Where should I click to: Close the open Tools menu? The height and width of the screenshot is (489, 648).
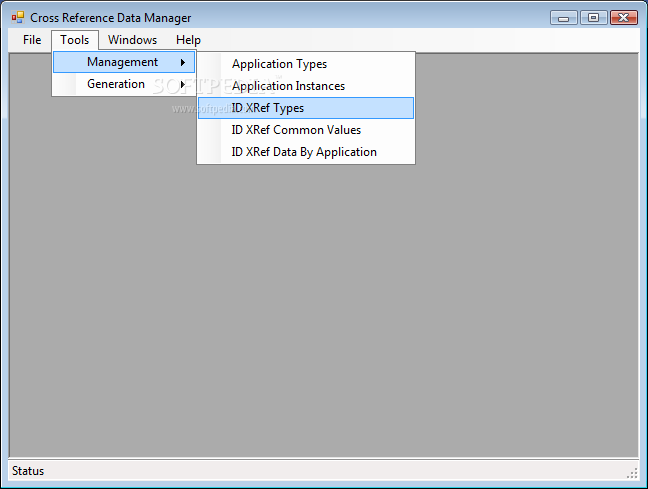(75, 40)
